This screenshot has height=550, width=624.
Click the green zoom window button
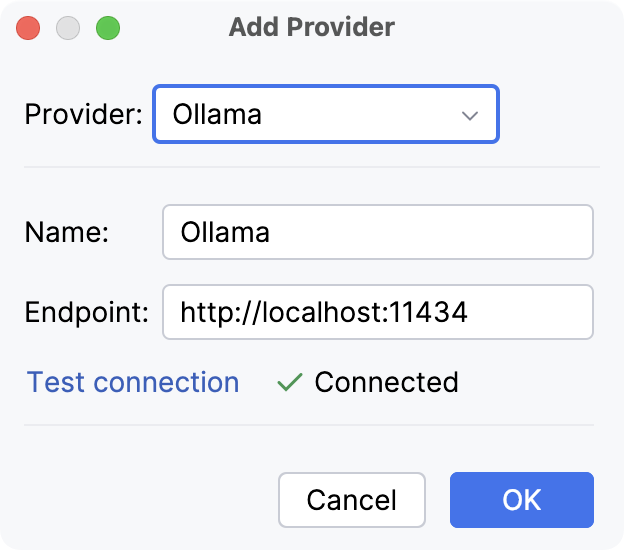click(107, 27)
